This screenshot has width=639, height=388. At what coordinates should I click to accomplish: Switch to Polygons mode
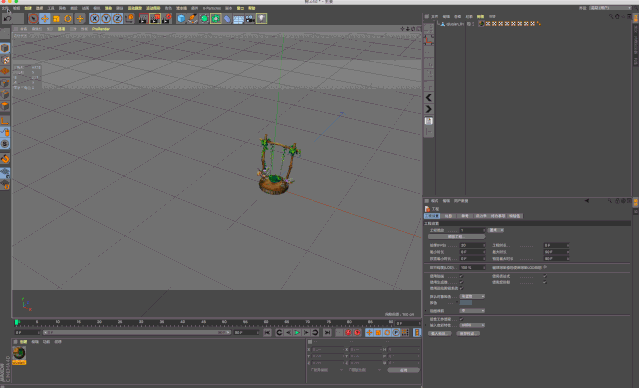click(x=5, y=106)
